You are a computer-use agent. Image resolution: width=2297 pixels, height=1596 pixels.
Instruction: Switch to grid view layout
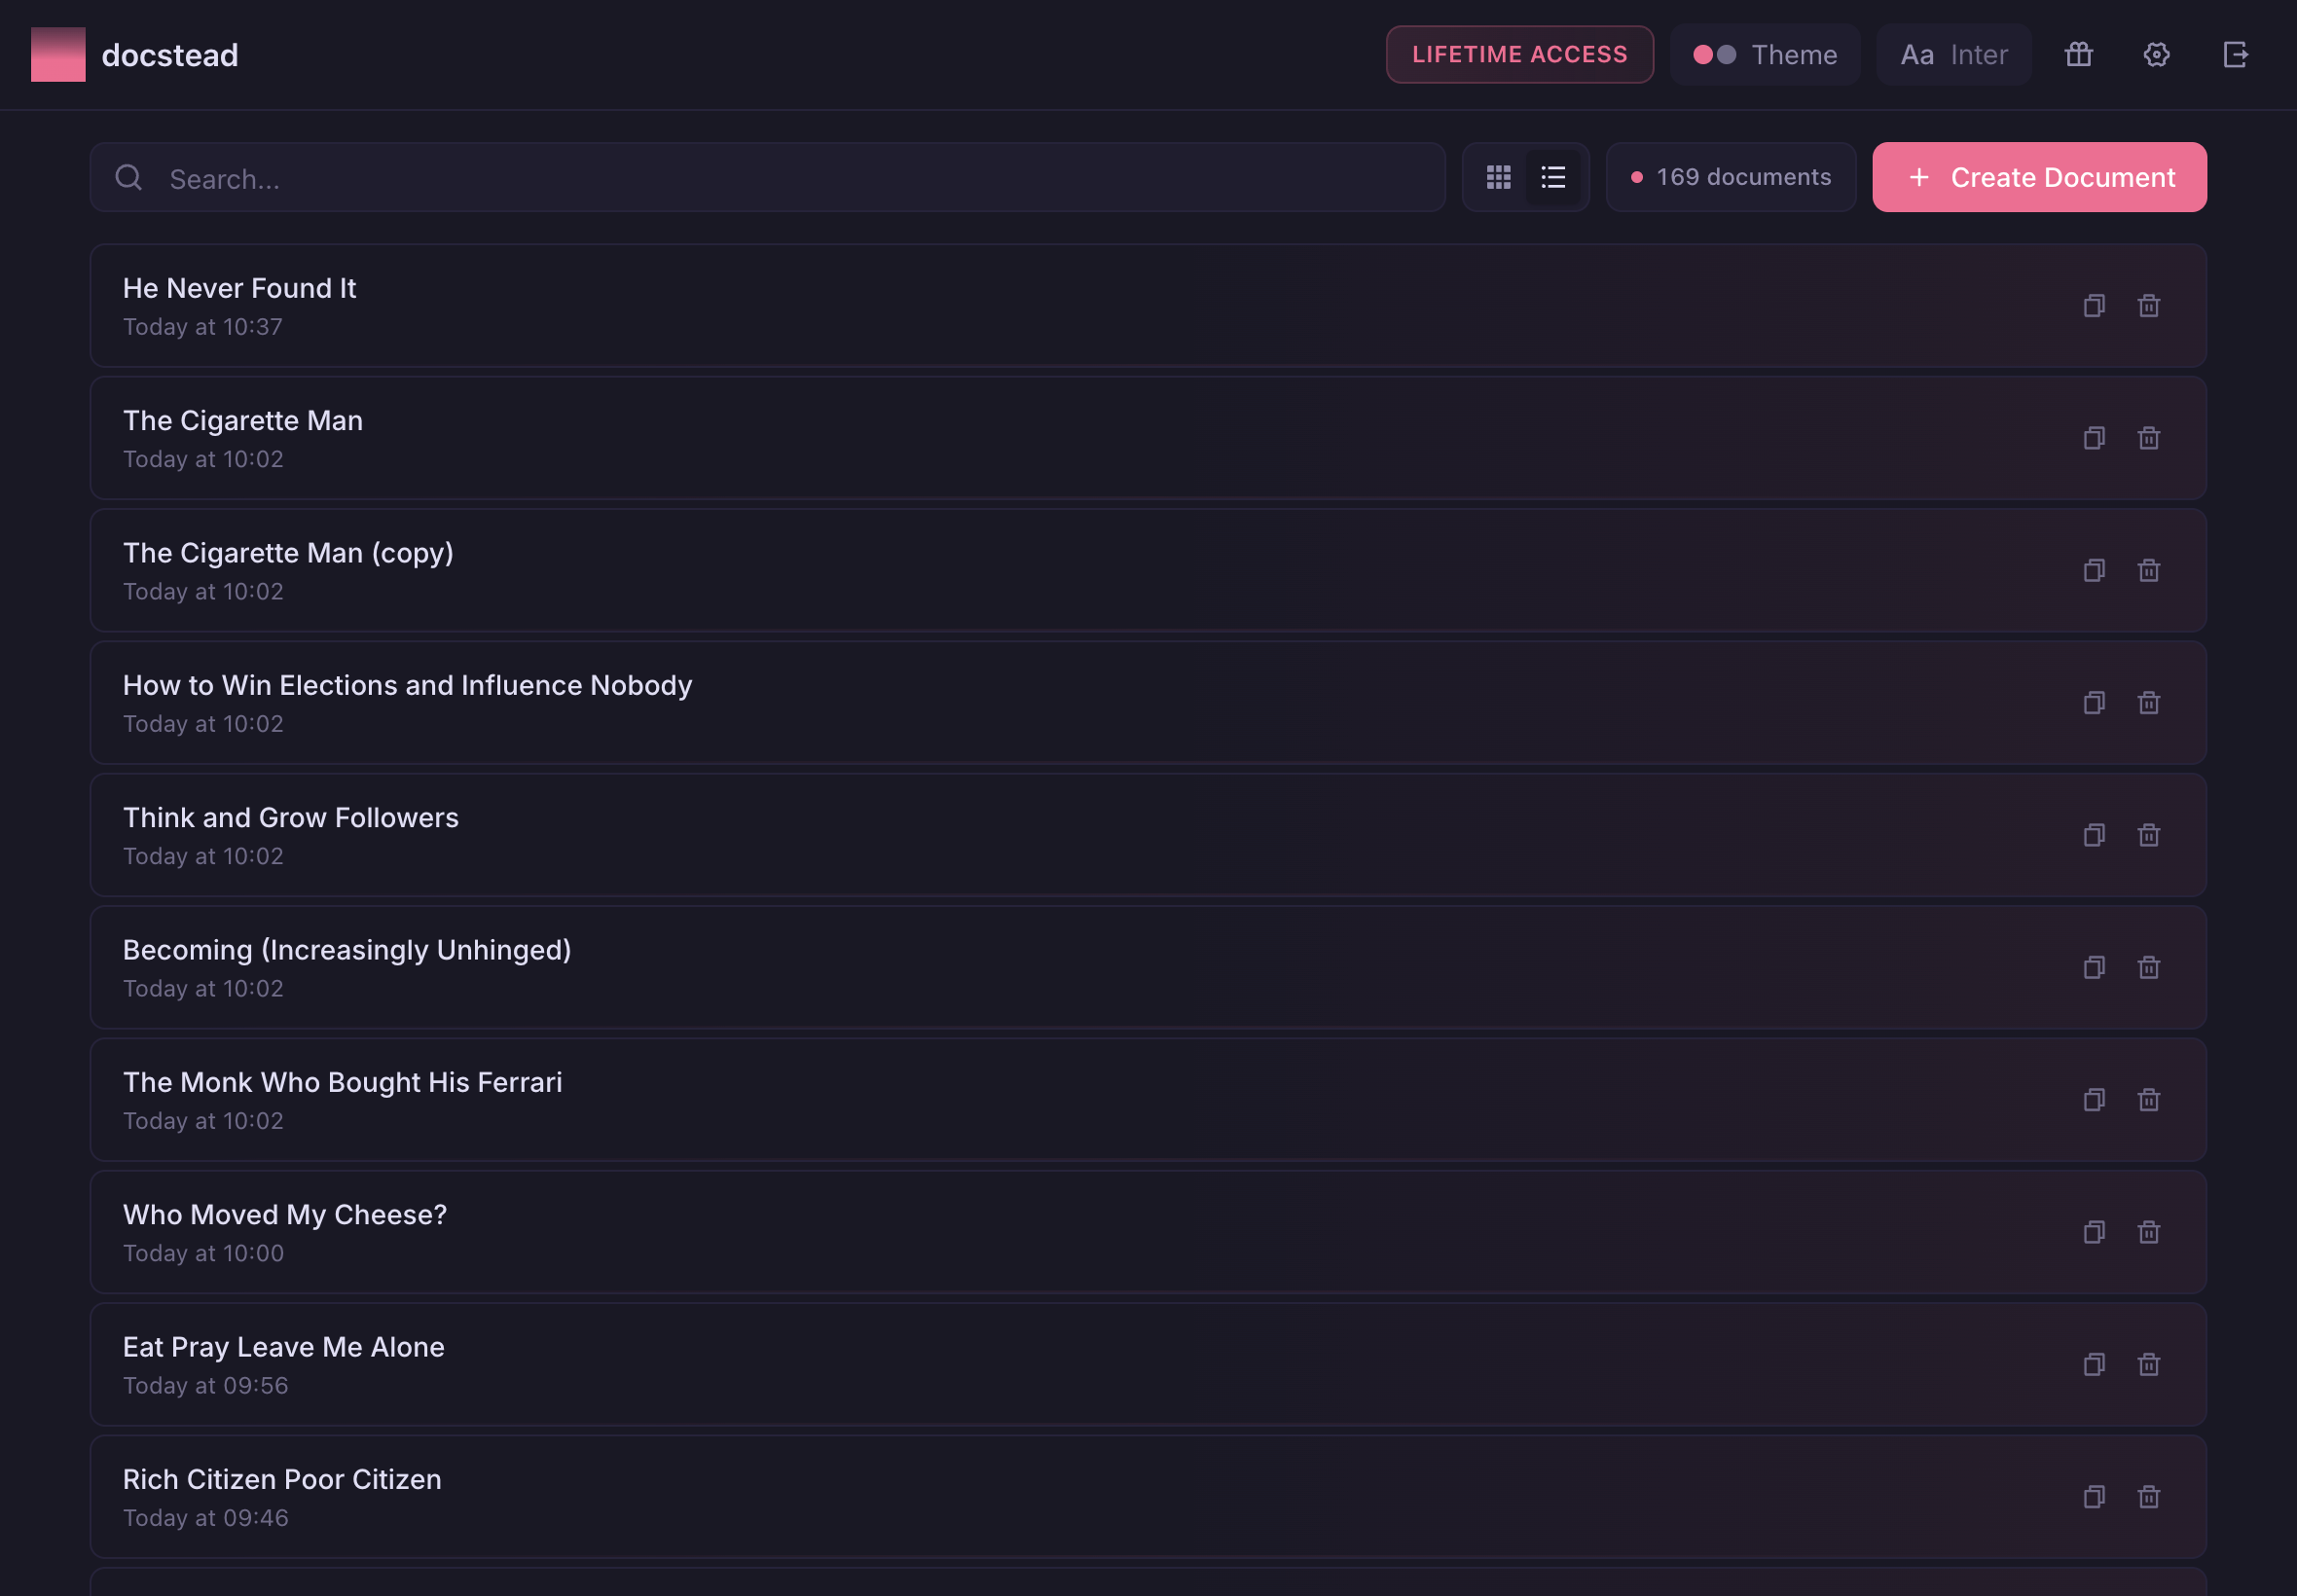[1499, 177]
